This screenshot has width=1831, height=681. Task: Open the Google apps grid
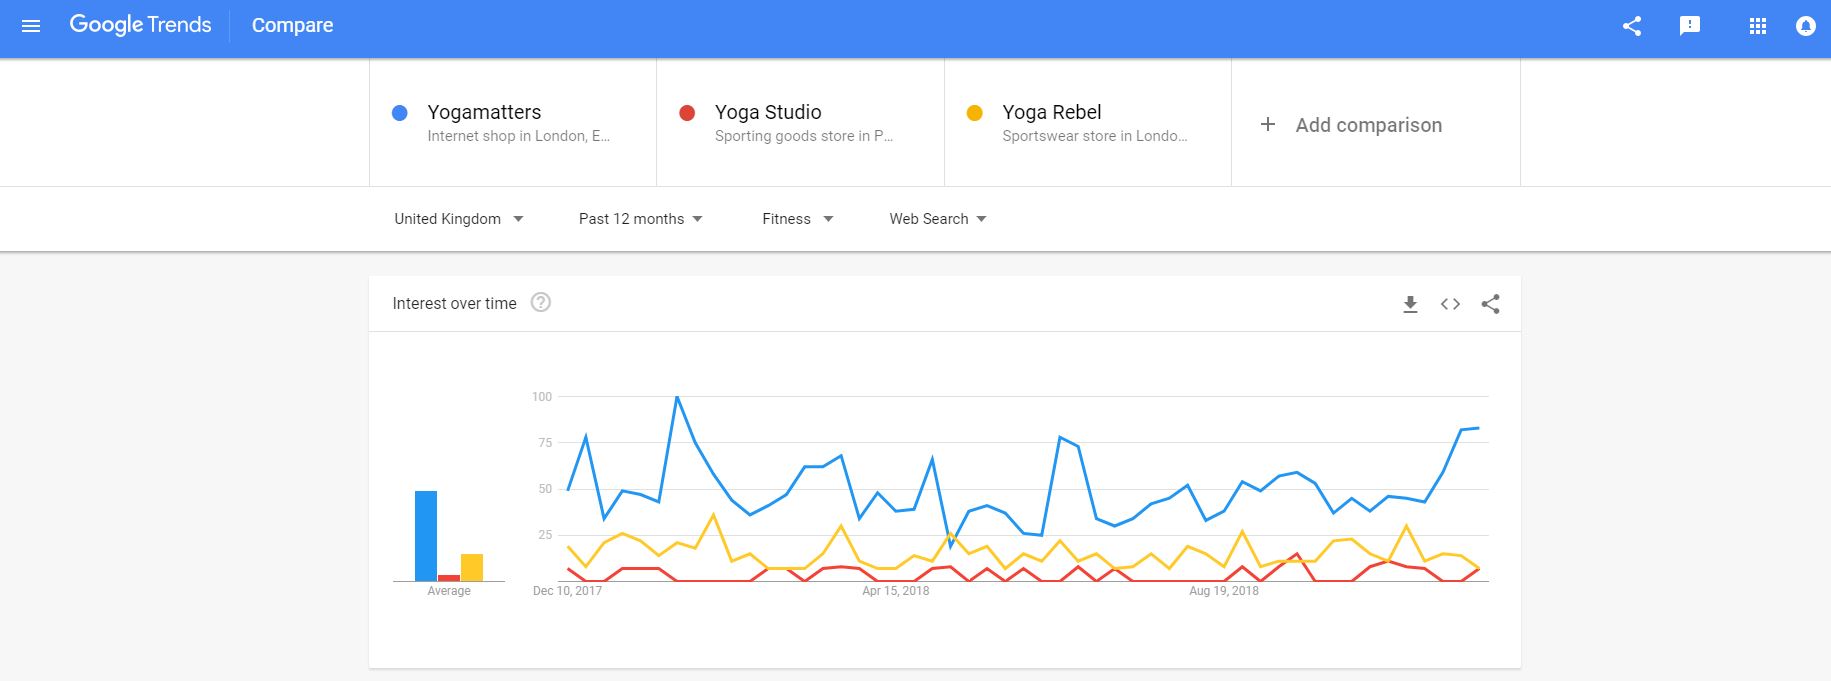click(x=1758, y=26)
